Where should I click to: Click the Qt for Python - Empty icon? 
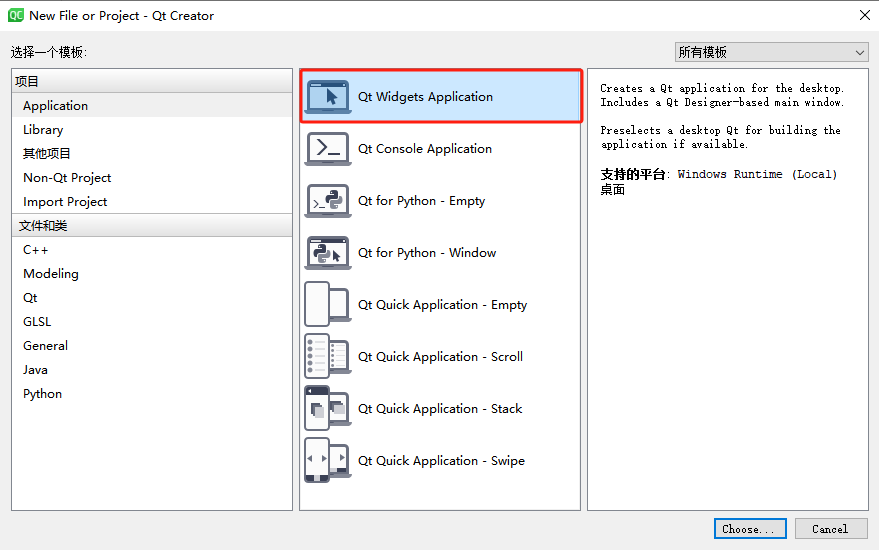[328, 201]
